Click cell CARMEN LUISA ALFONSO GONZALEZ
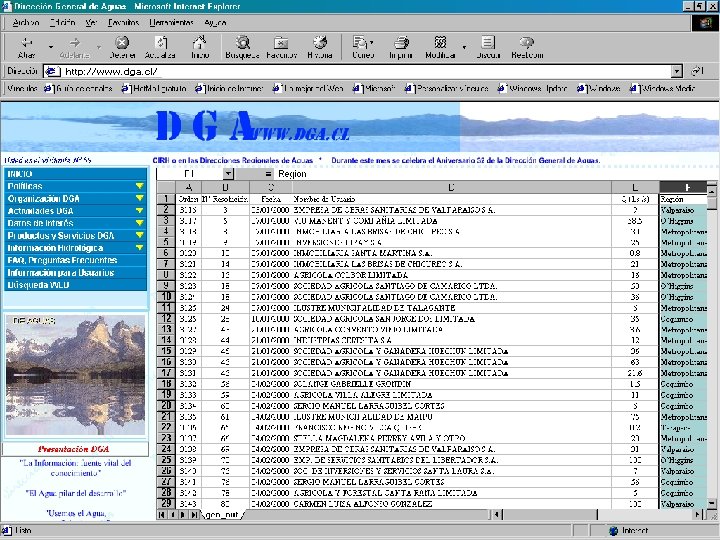720x540 pixels. 452,504
